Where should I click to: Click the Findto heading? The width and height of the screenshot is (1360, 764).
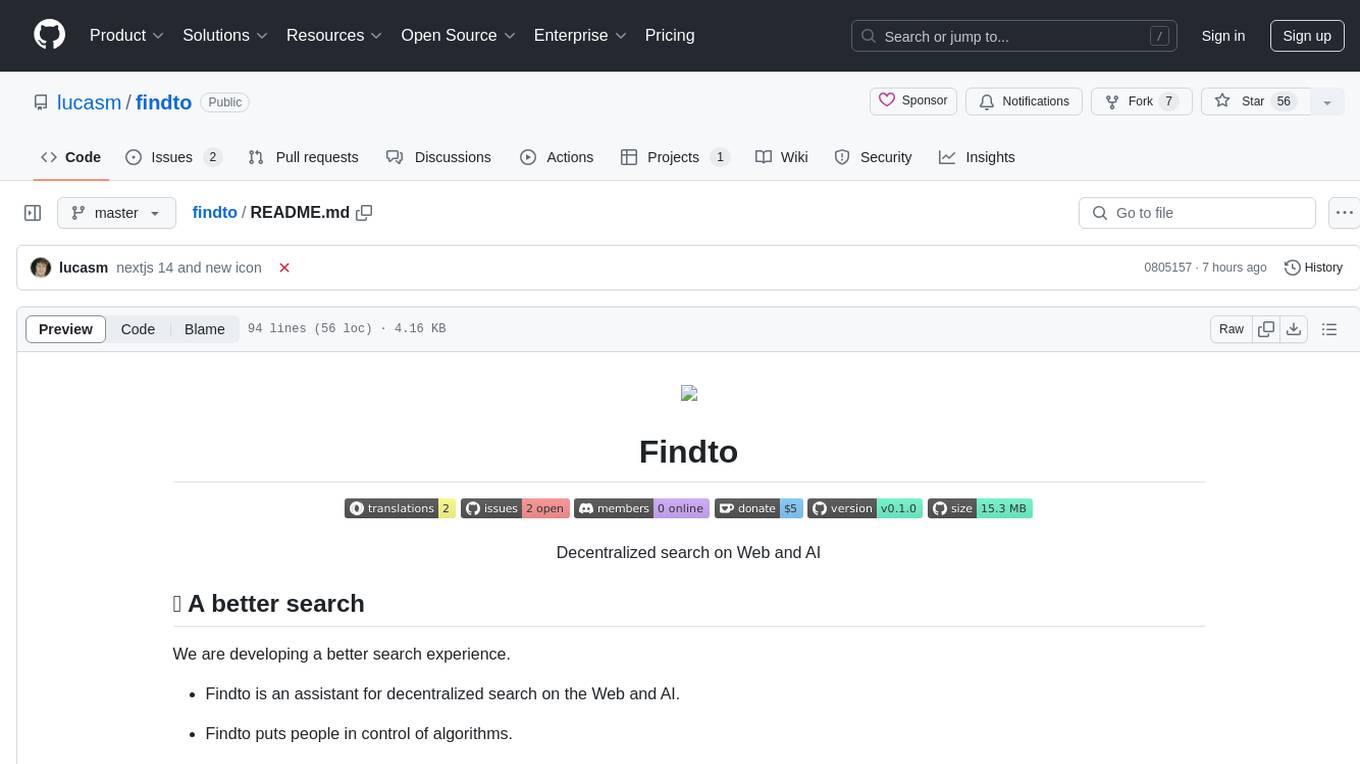click(x=689, y=451)
